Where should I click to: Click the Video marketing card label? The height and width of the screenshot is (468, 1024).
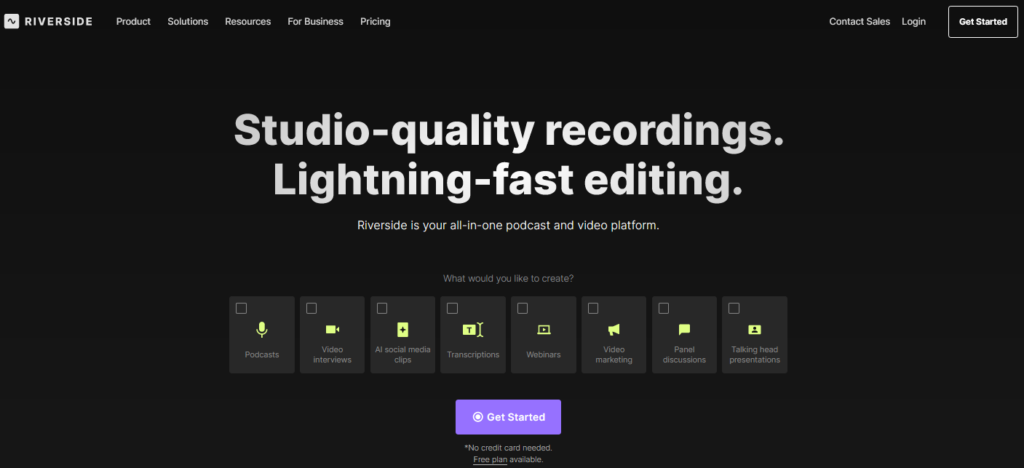(614, 354)
